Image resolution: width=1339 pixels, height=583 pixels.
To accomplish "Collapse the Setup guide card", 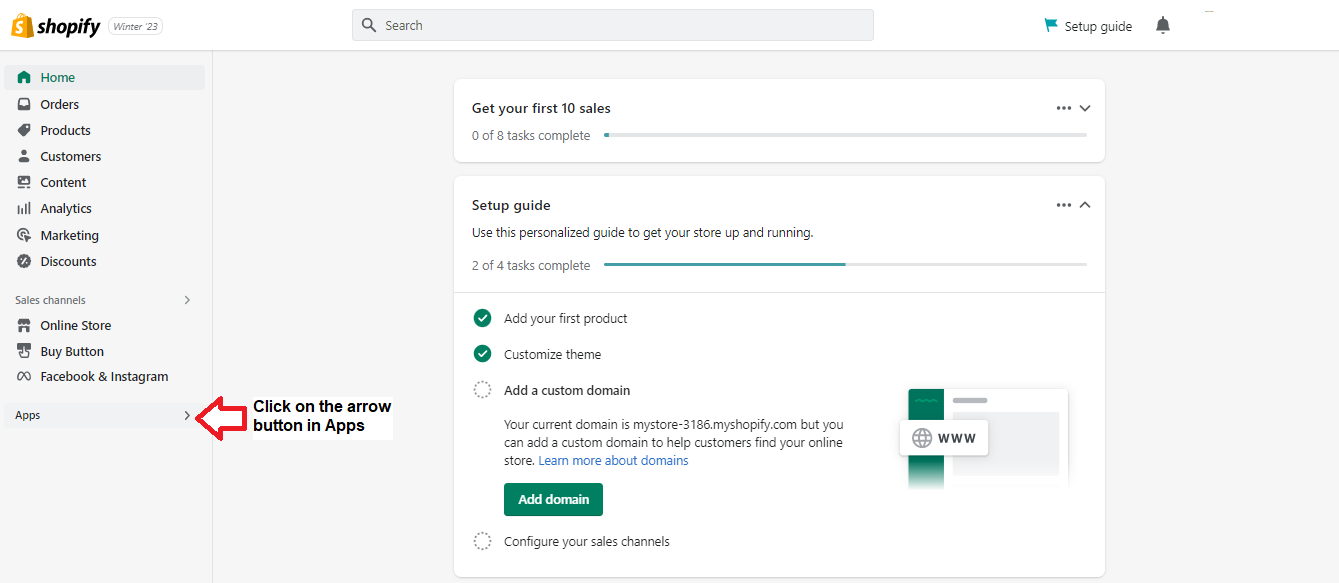I will (1085, 205).
